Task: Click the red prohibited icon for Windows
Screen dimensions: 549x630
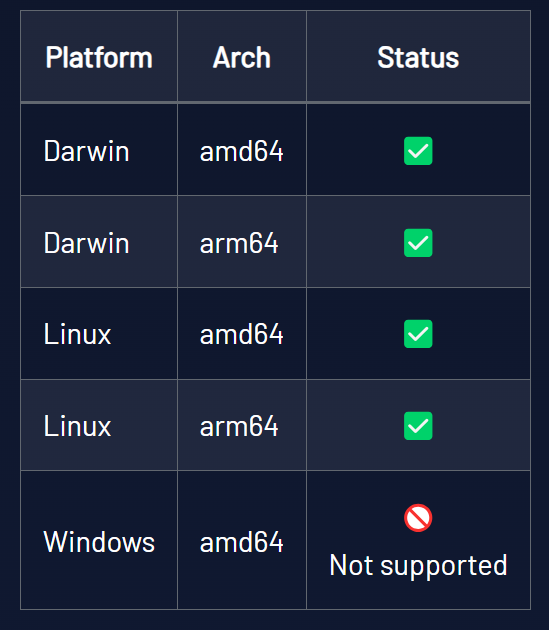Action: (418, 518)
